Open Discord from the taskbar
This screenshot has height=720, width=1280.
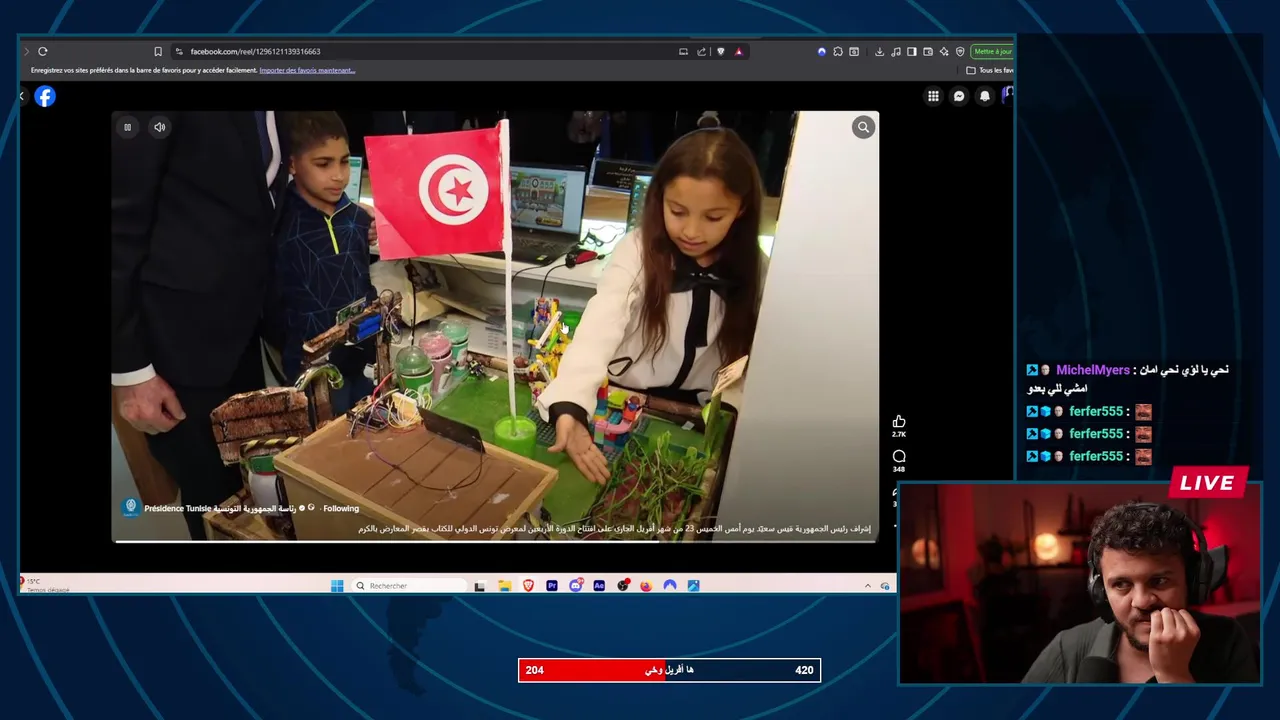pos(576,586)
